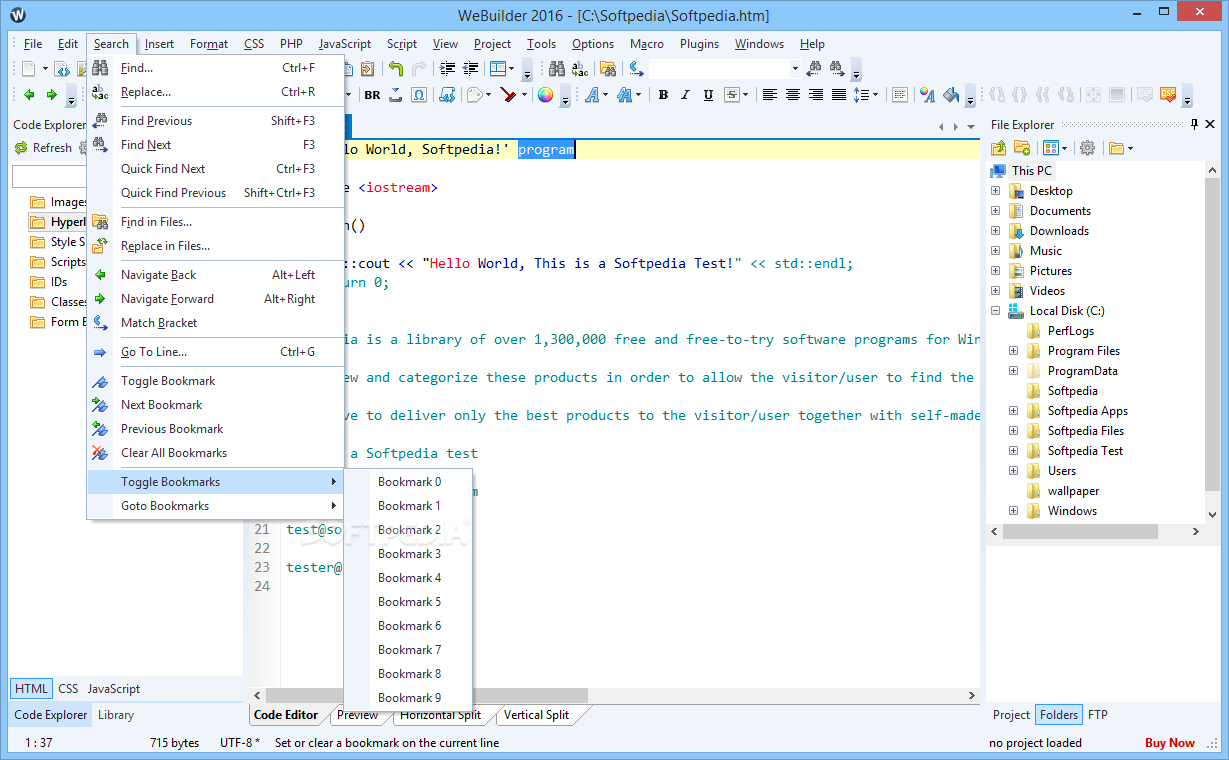Click the Buy Now link
This screenshot has height=760, width=1229.
pyautogui.click(x=1170, y=743)
